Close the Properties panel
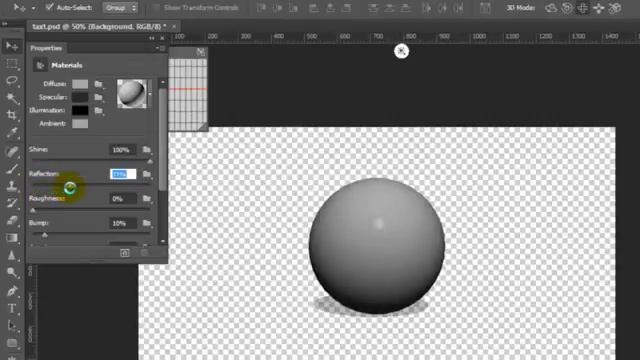 click(162, 38)
